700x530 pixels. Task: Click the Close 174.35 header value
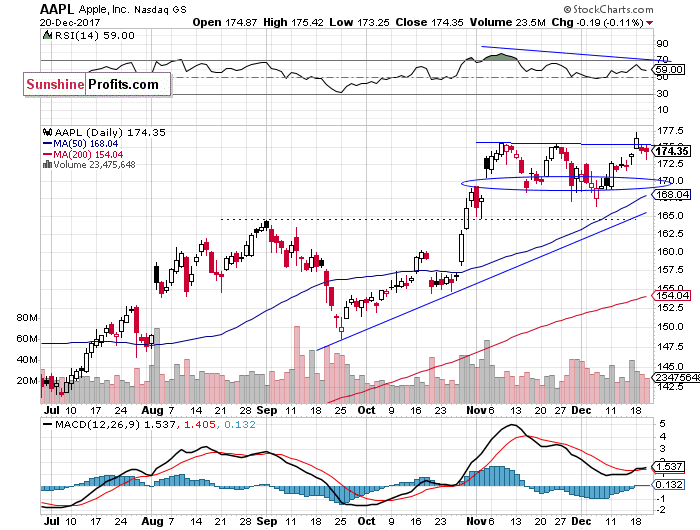(x=429, y=22)
